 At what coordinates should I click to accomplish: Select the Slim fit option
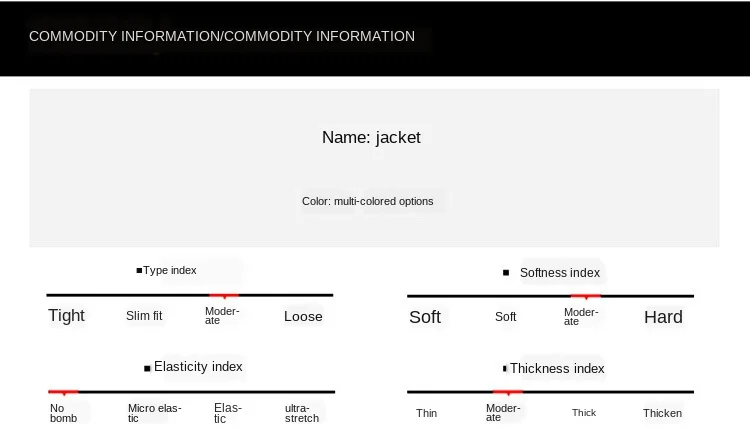[x=144, y=316]
